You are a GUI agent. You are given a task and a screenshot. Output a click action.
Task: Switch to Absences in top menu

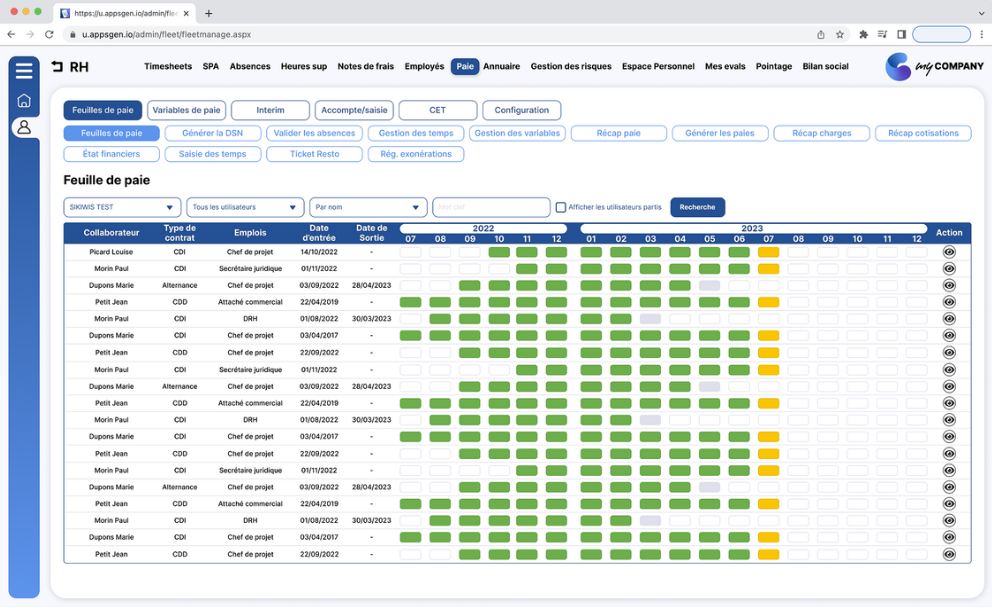point(250,66)
